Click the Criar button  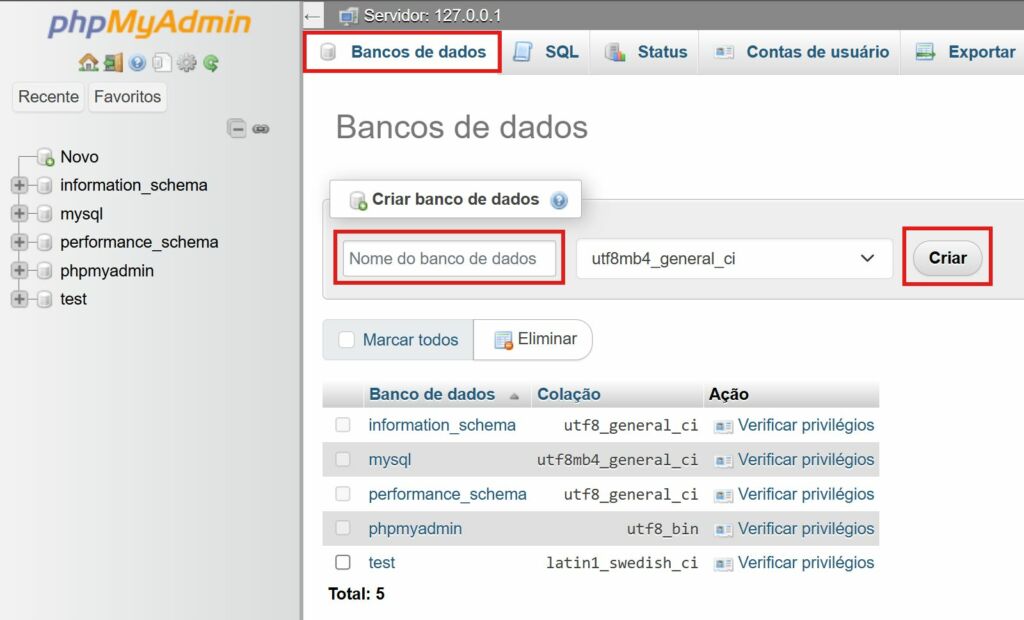948,258
